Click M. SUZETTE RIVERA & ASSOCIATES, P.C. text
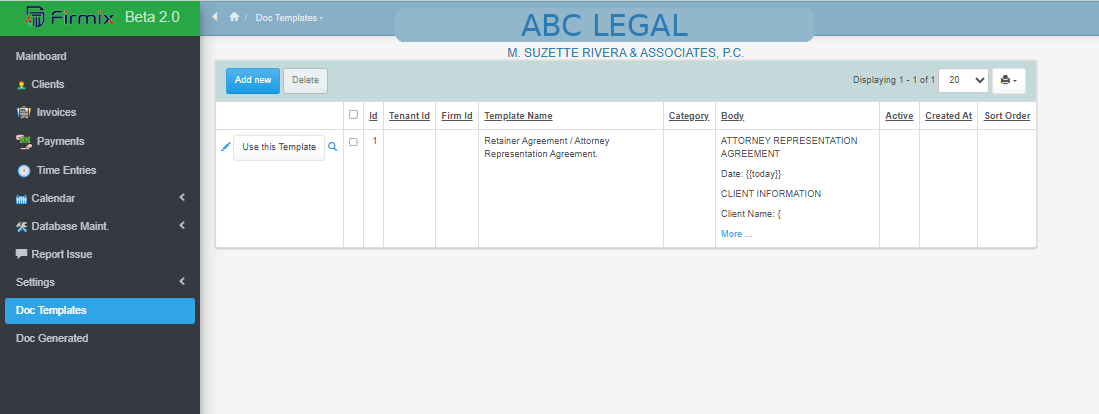Image resolution: width=1099 pixels, height=414 pixels. point(625,53)
